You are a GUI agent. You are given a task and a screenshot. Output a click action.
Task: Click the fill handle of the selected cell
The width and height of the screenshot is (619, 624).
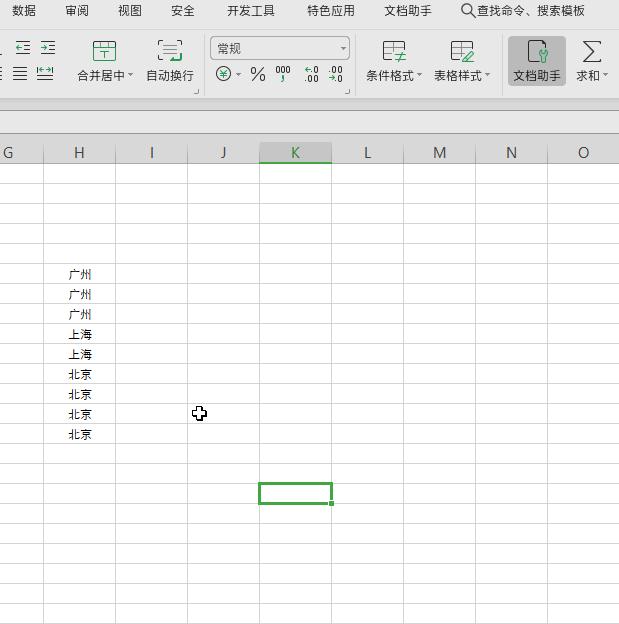332,503
